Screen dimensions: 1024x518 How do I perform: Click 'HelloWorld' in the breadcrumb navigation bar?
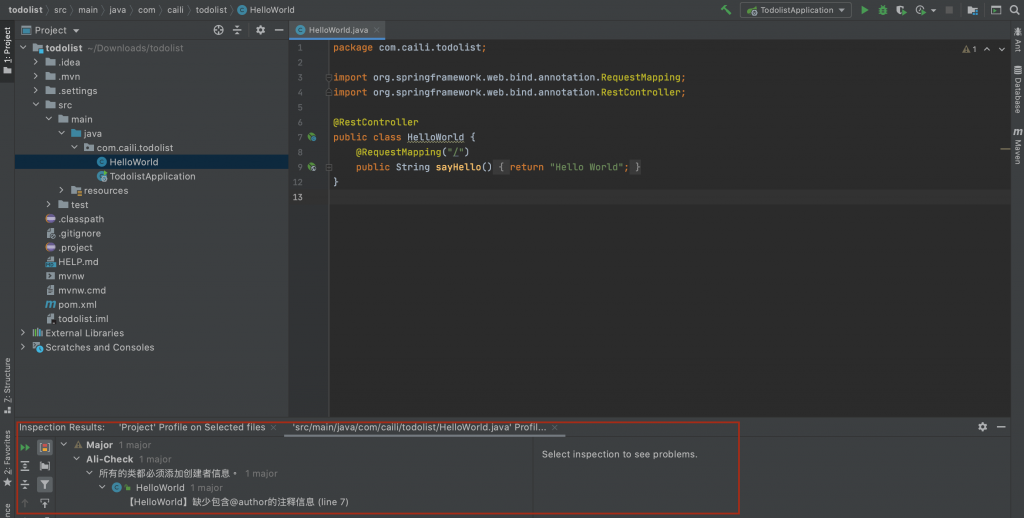(x=272, y=10)
